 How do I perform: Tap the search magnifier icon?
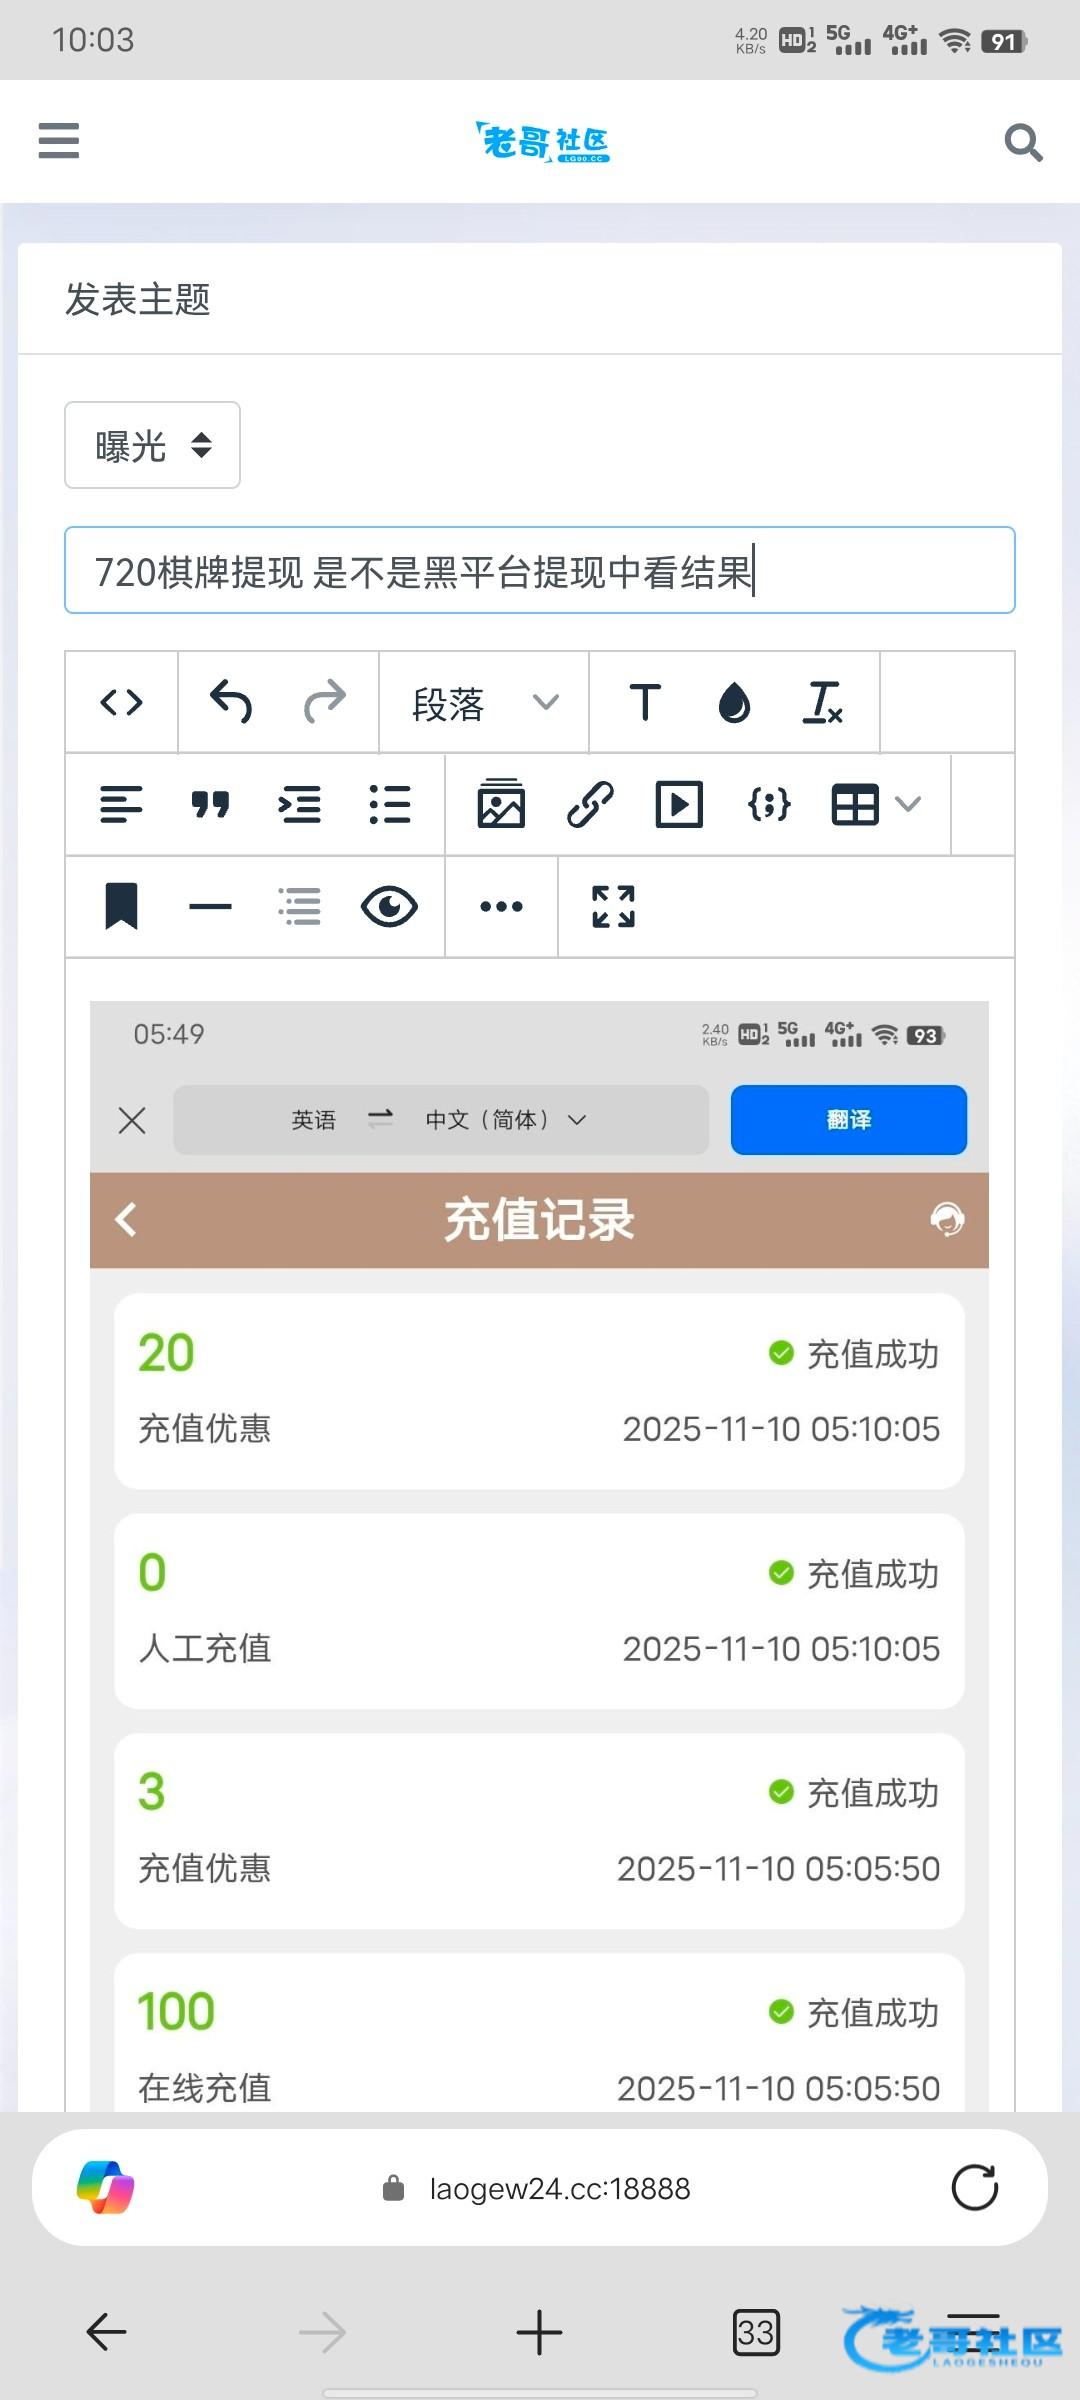point(1023,142)
